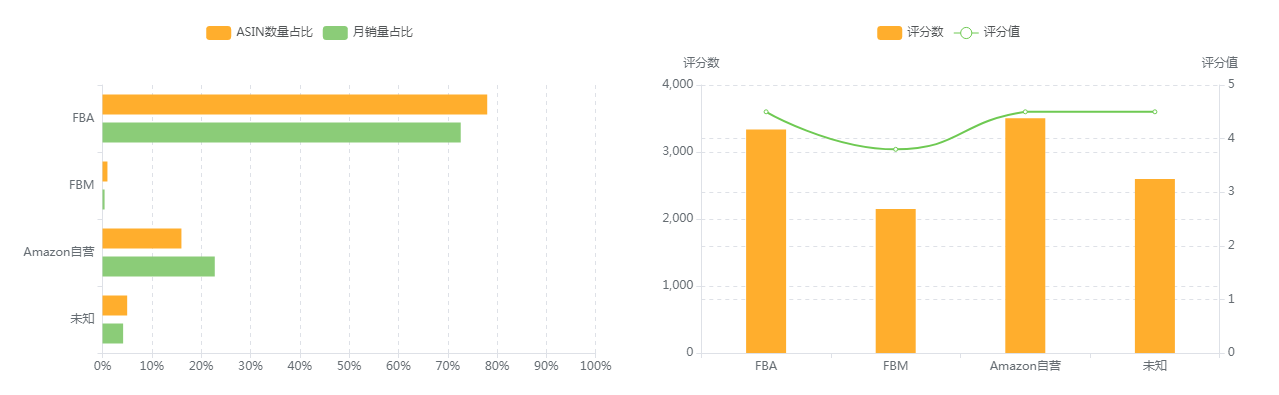Click the green 月销量占比 legend swatch

[x=334, y=32]
